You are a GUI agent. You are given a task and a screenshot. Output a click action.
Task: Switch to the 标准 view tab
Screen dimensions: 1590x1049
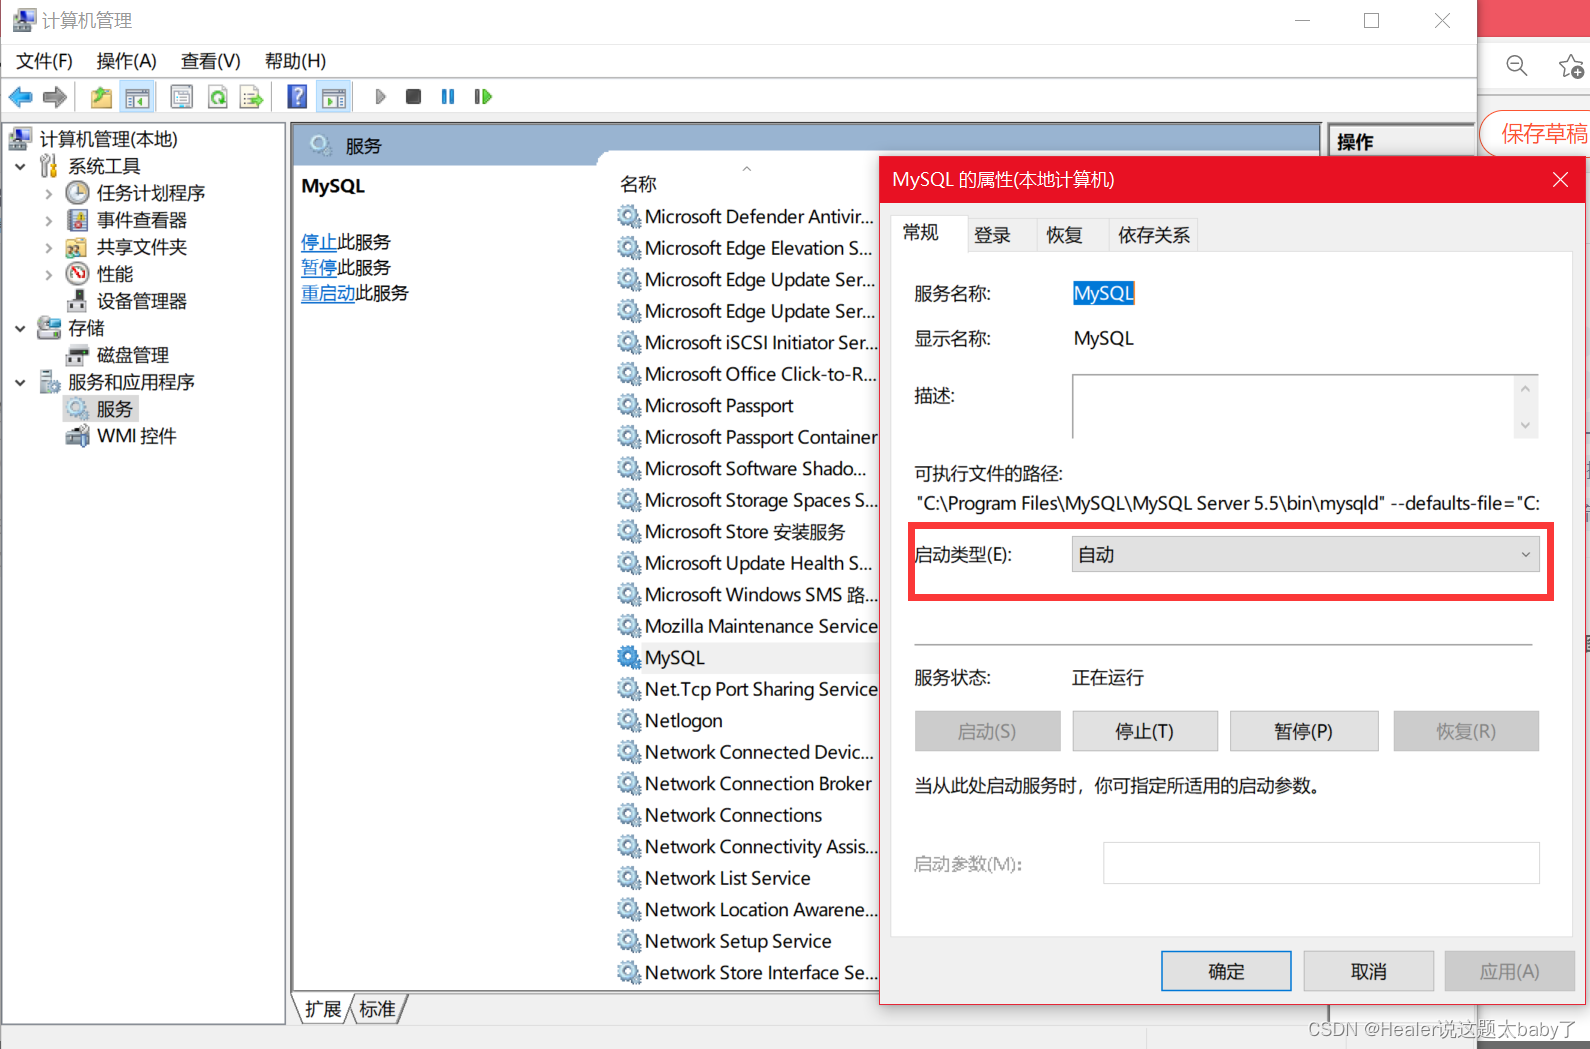[377, 1009]
